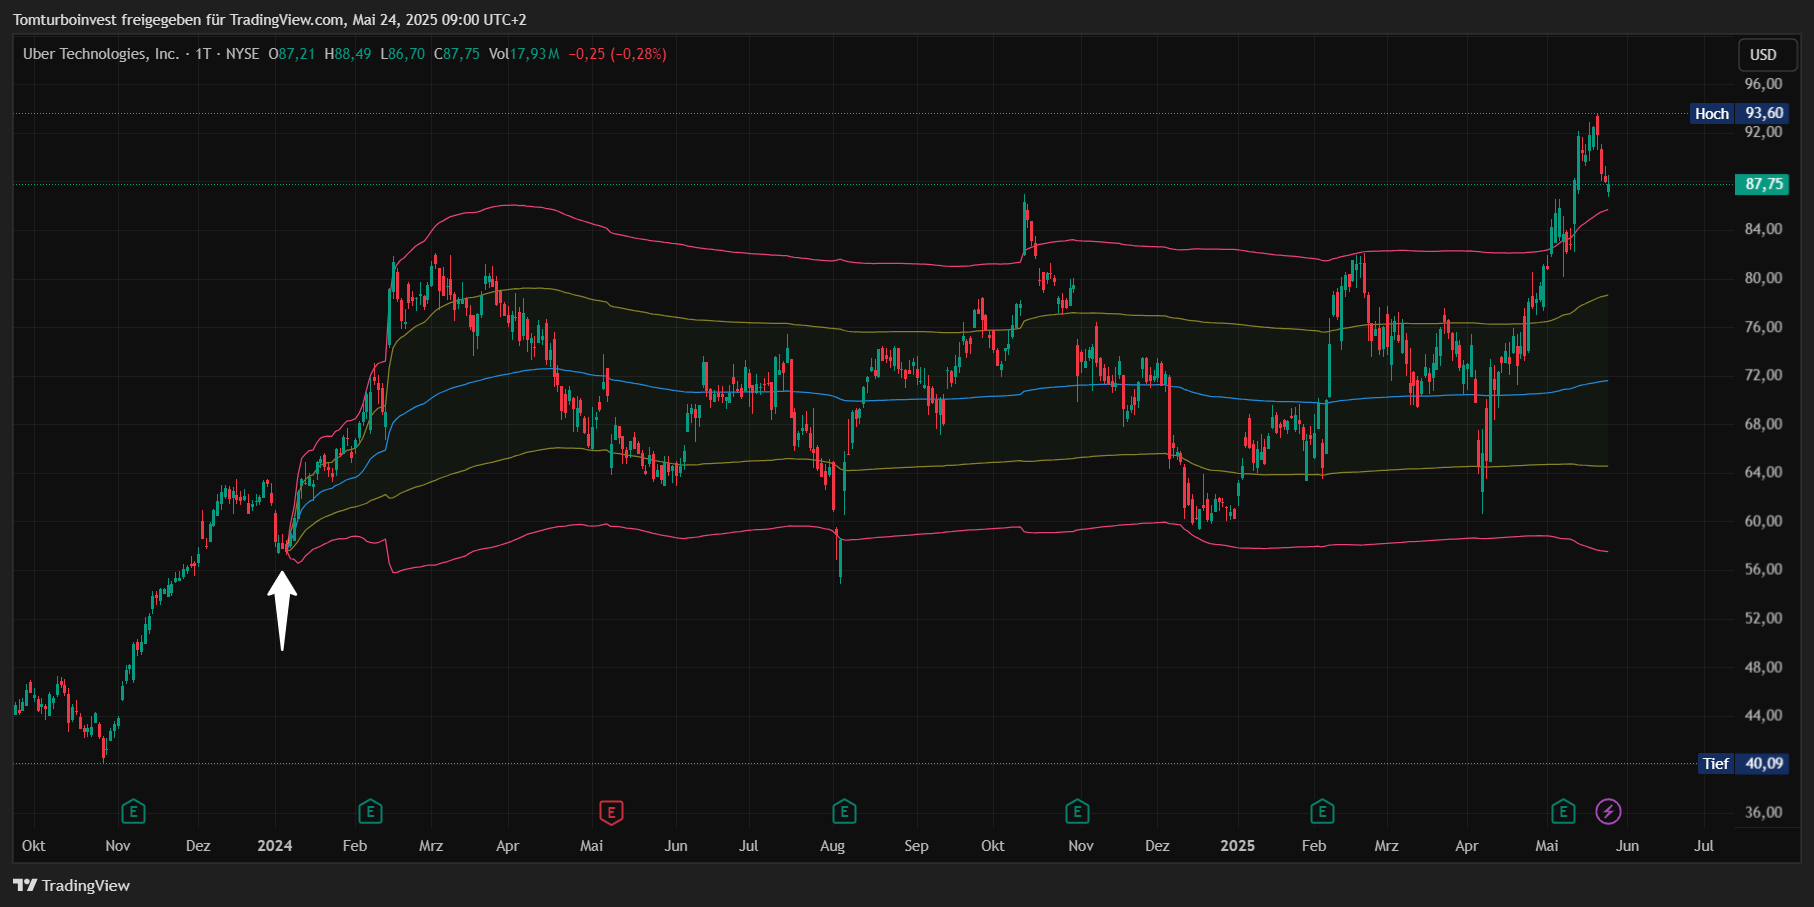Screen dimensions: 1814x907
Task: Select the Hoch 93,60 price label
Action: pyautogui.click(x=1740, y=113)
